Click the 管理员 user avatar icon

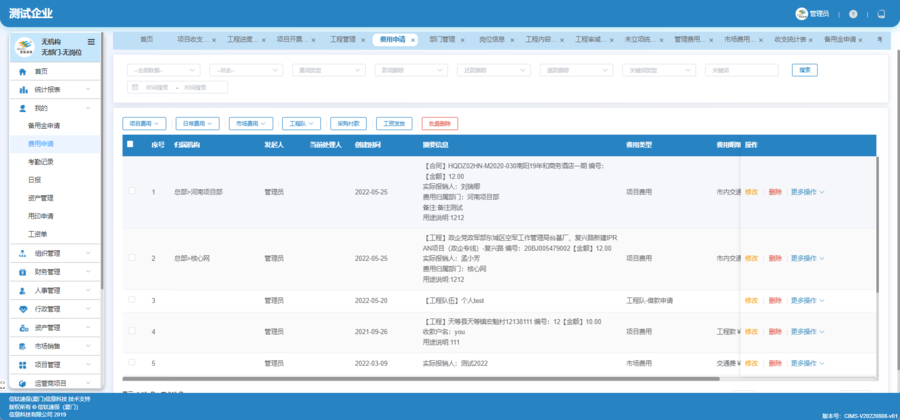801,14
